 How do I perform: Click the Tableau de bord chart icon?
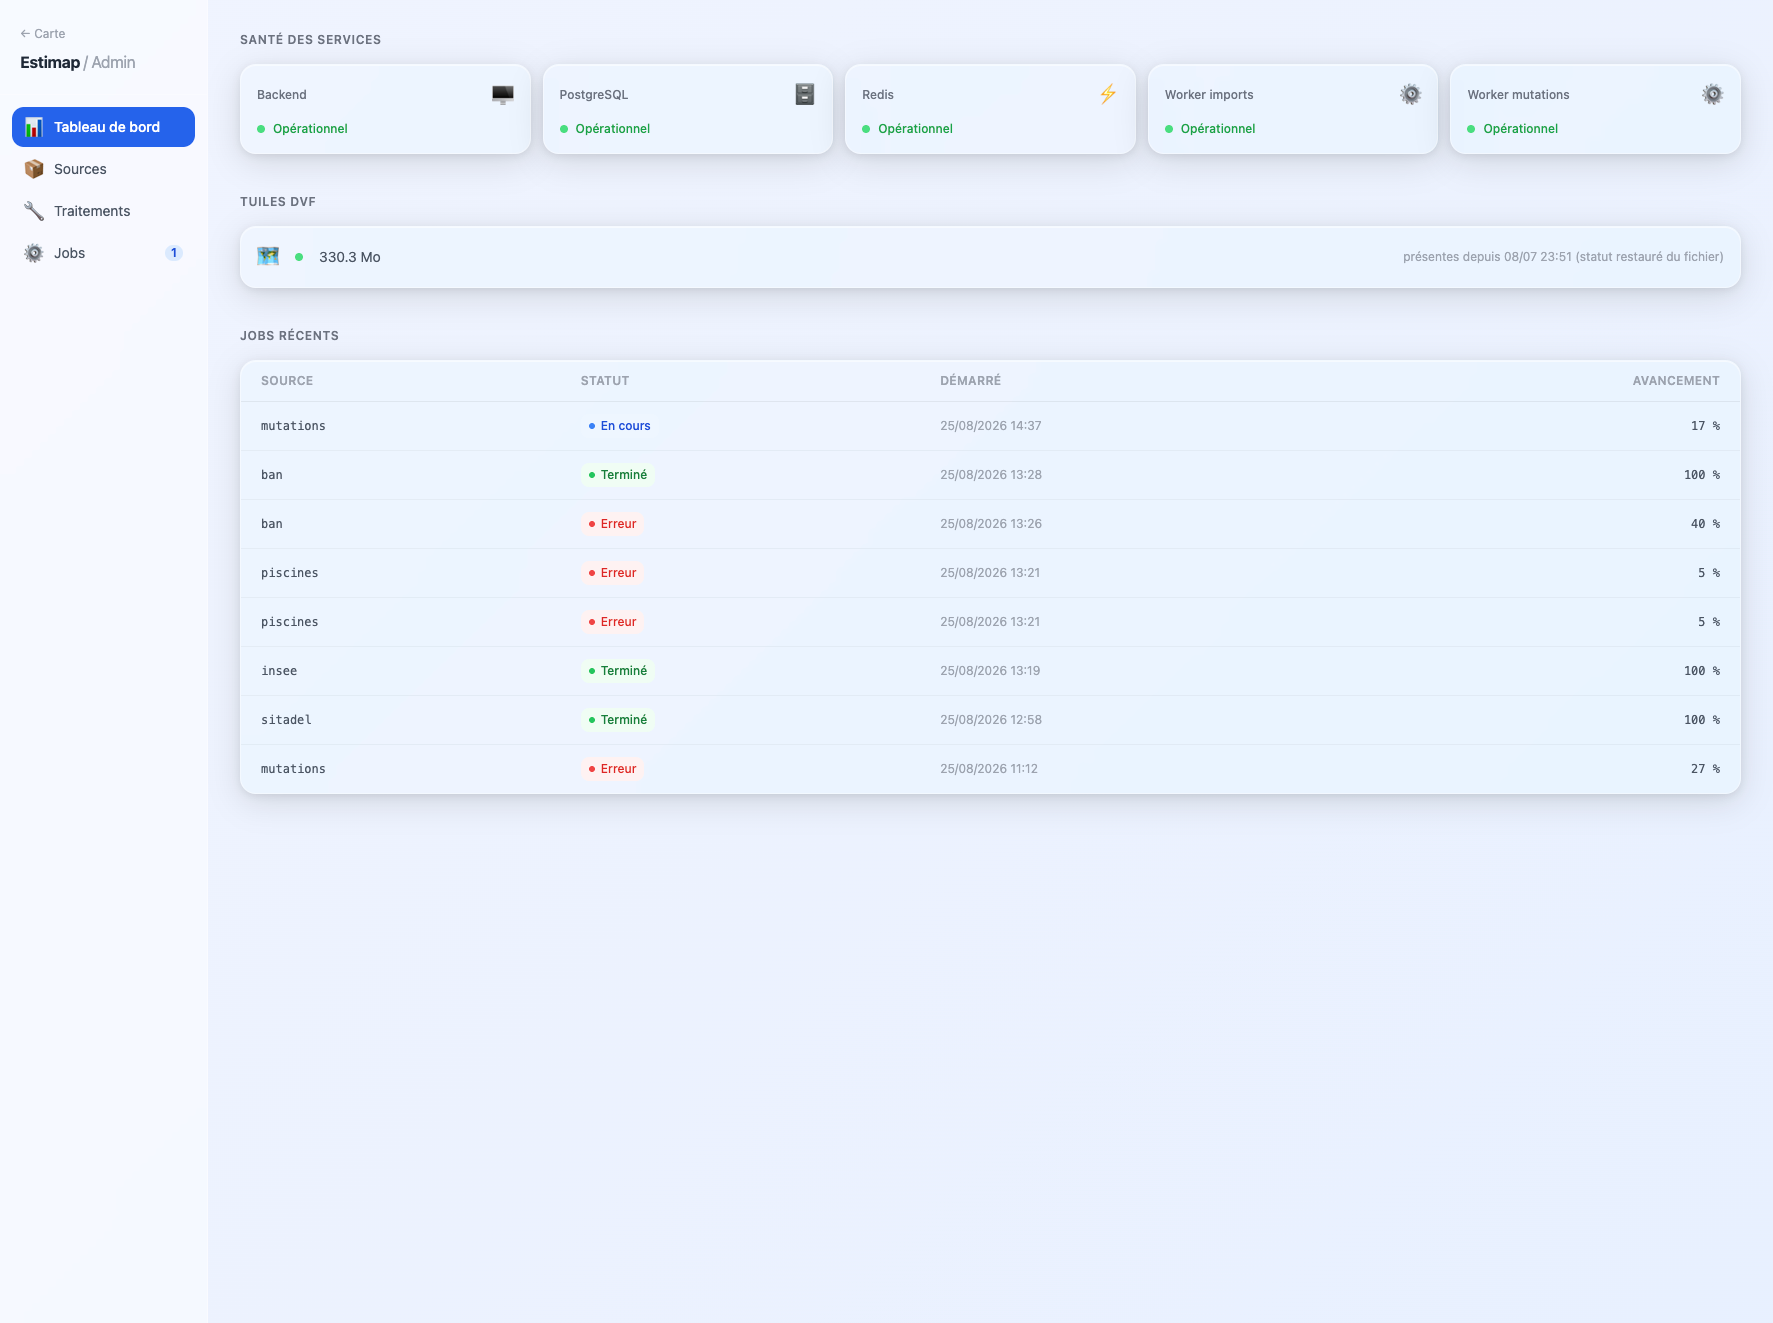pyautogui.click(x=34, y=127)
